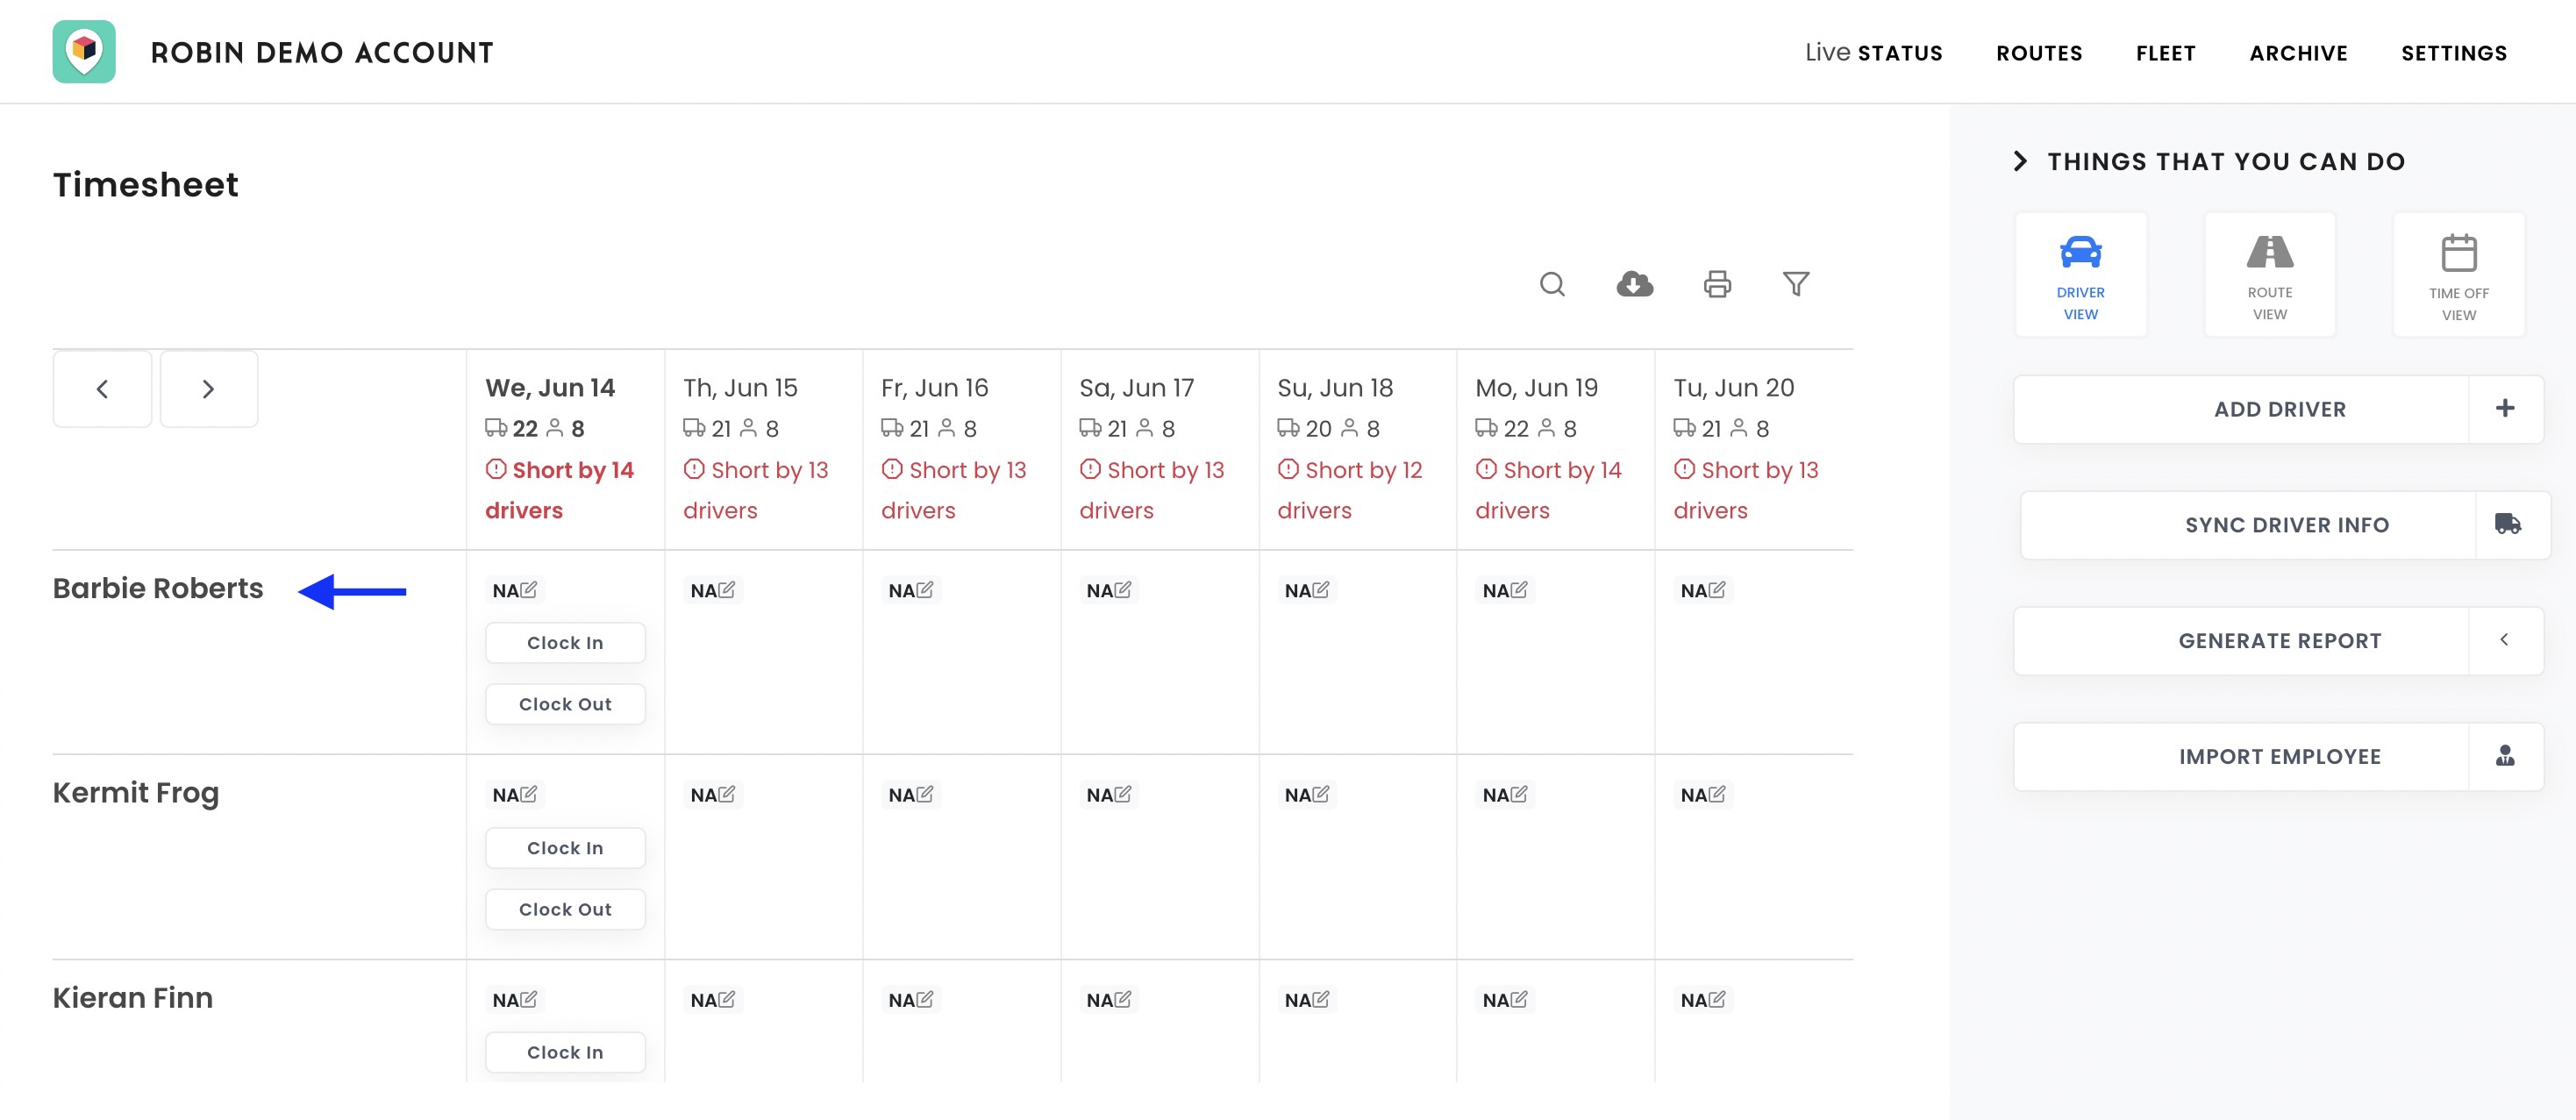
Task: Select the Route View icon
Action: tap(2270, 274)
